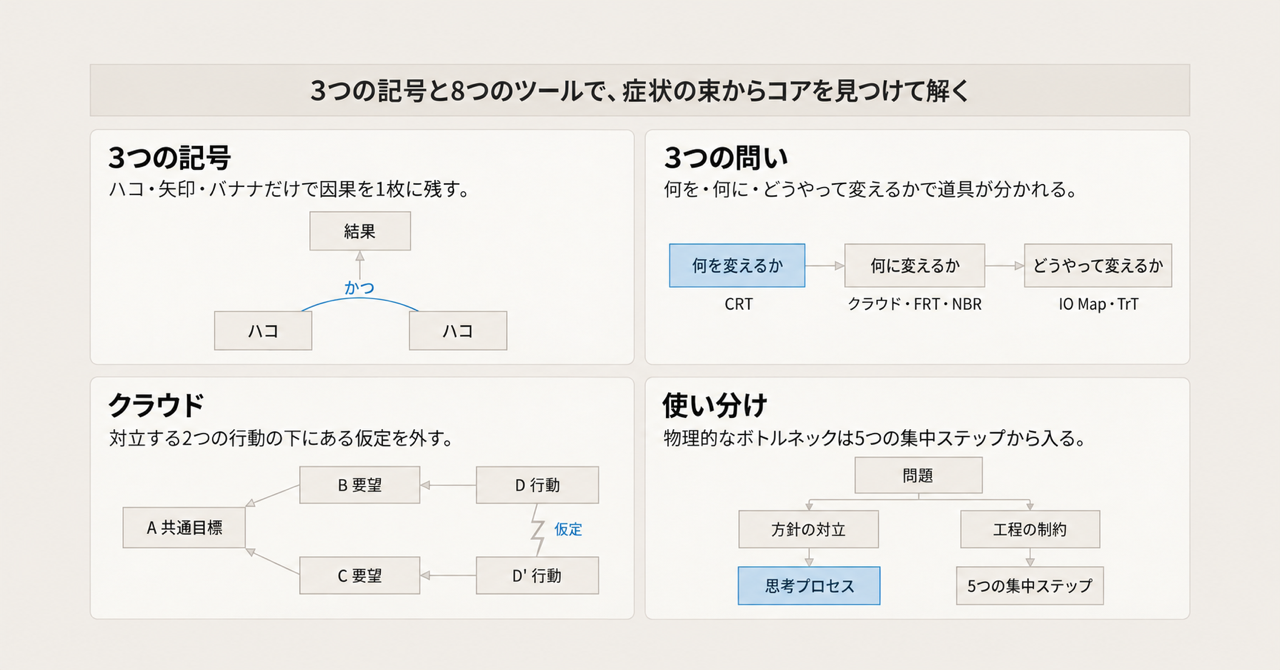Select the '問題' box
Image resolution: width=1280 pixels, height=670 pixels.
pos(918,476)
